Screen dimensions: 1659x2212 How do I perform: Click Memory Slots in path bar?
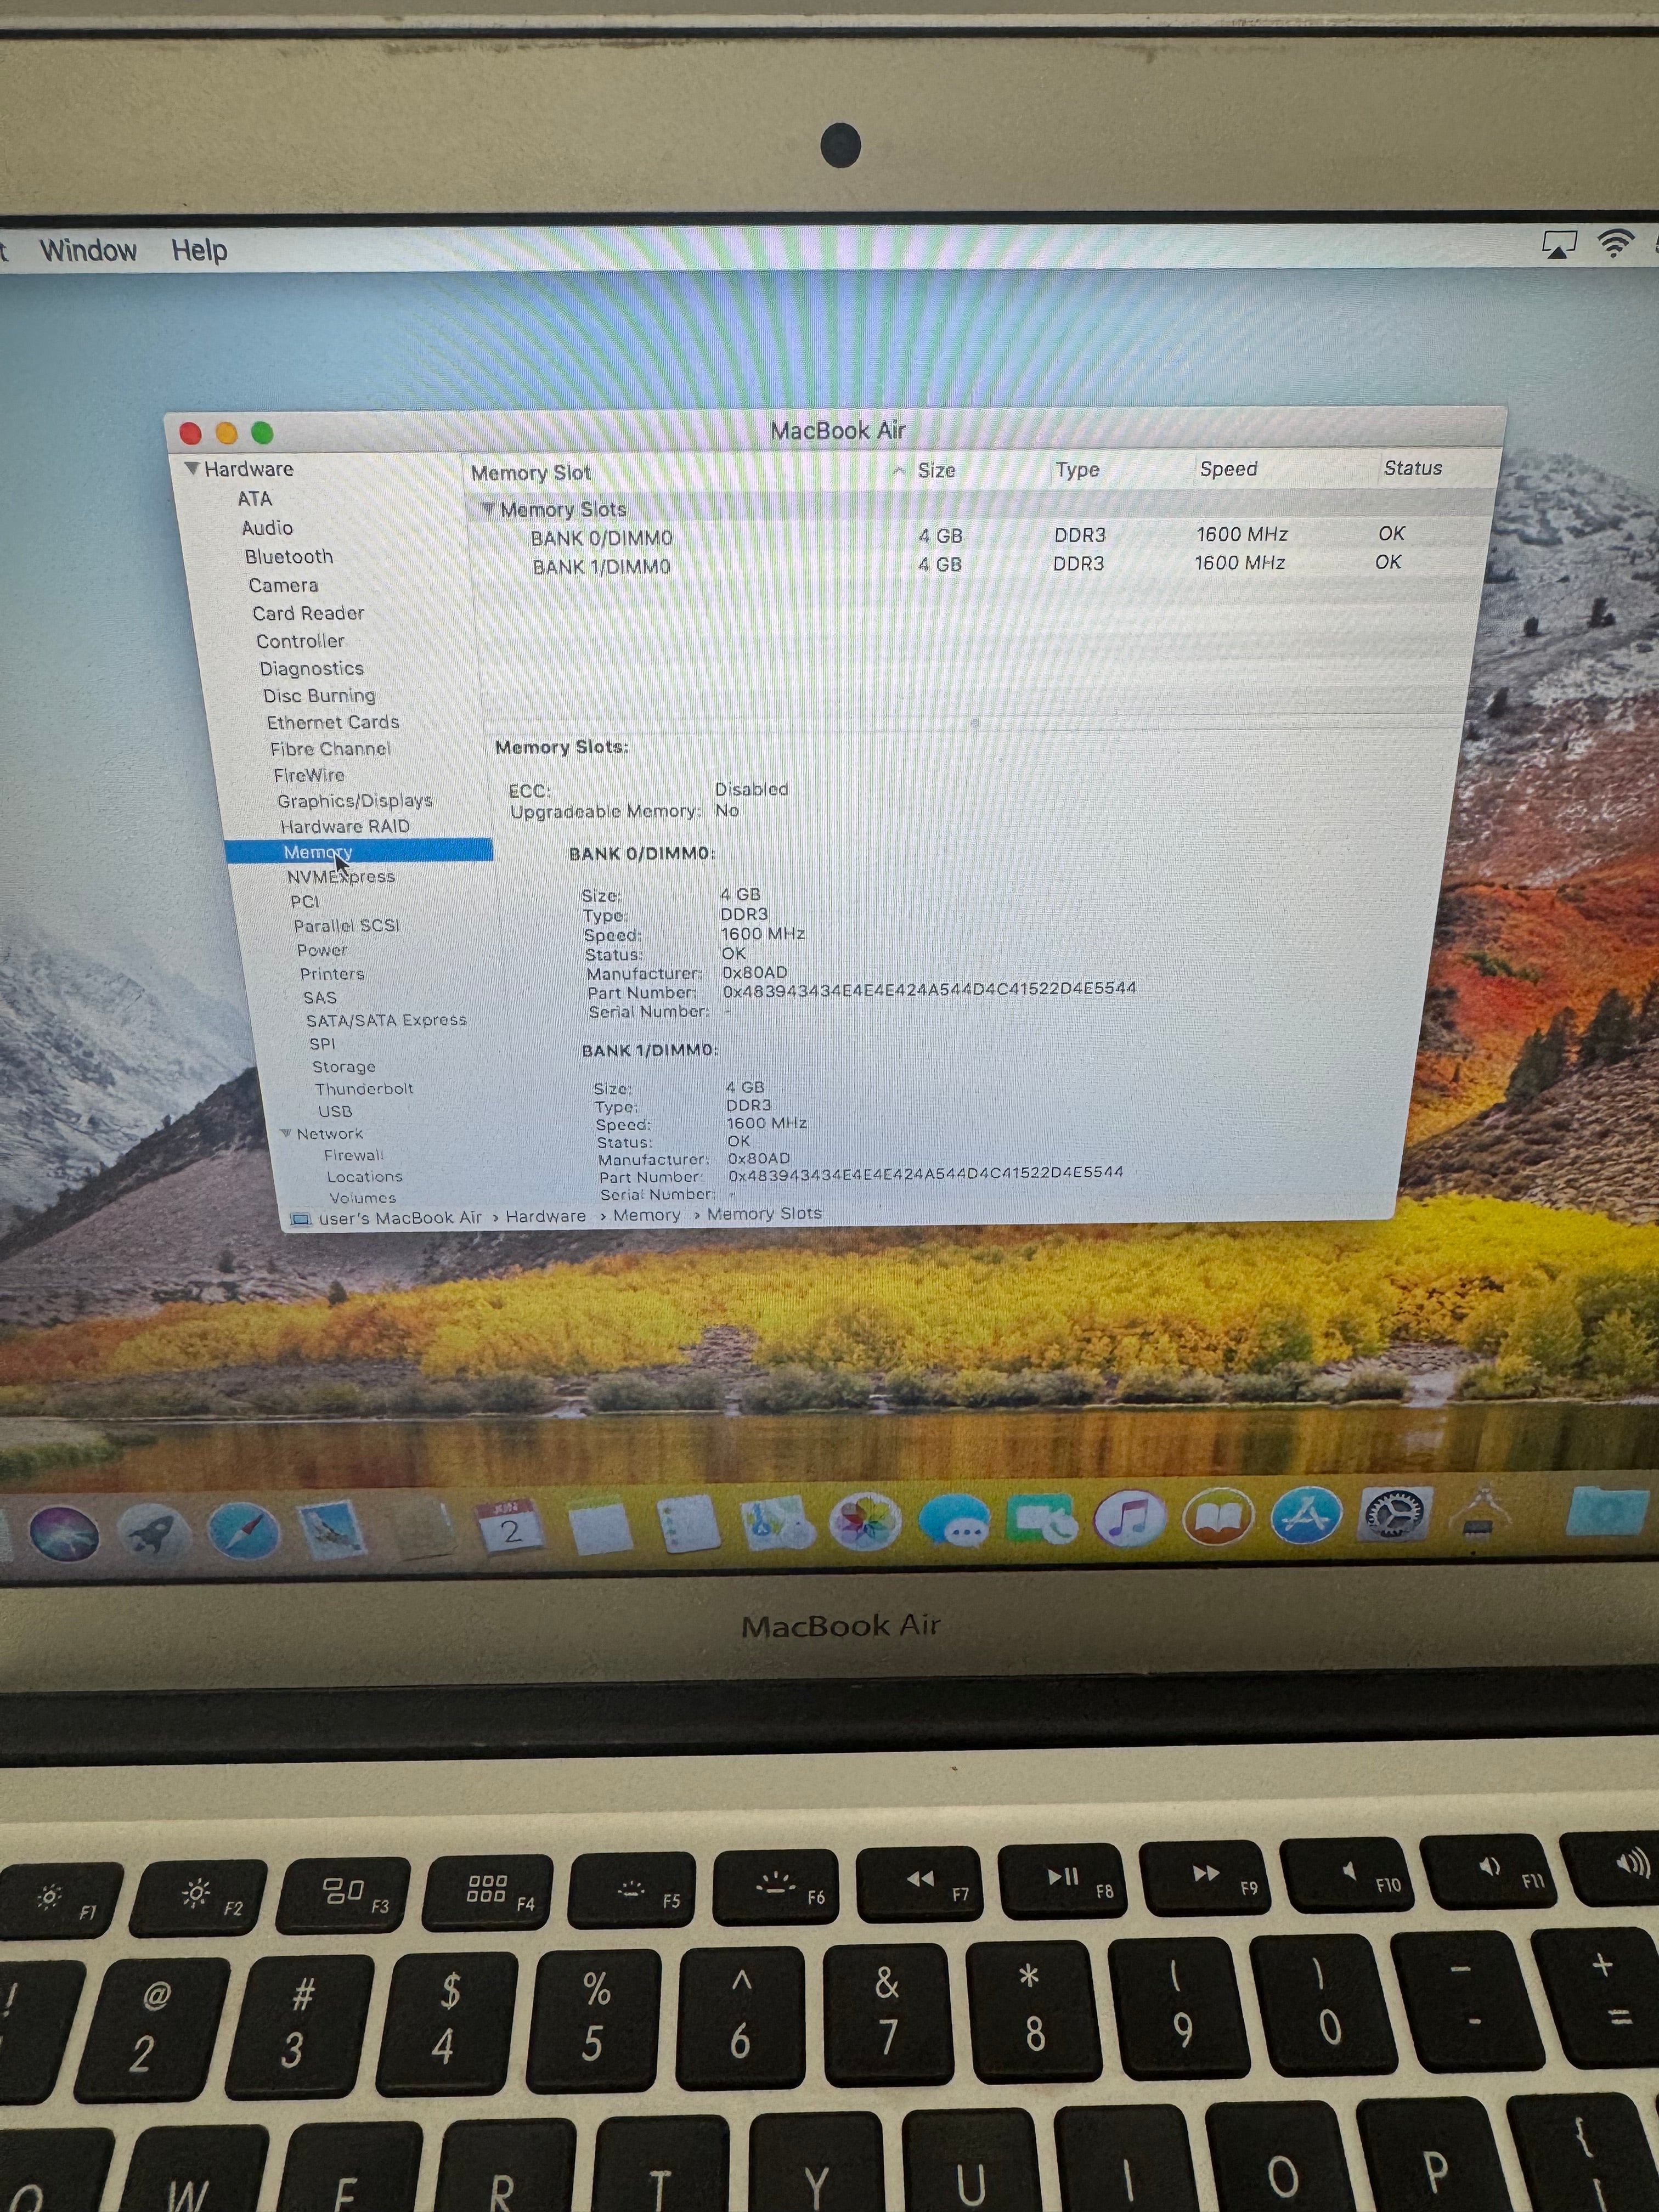(x=764, y=1213)
